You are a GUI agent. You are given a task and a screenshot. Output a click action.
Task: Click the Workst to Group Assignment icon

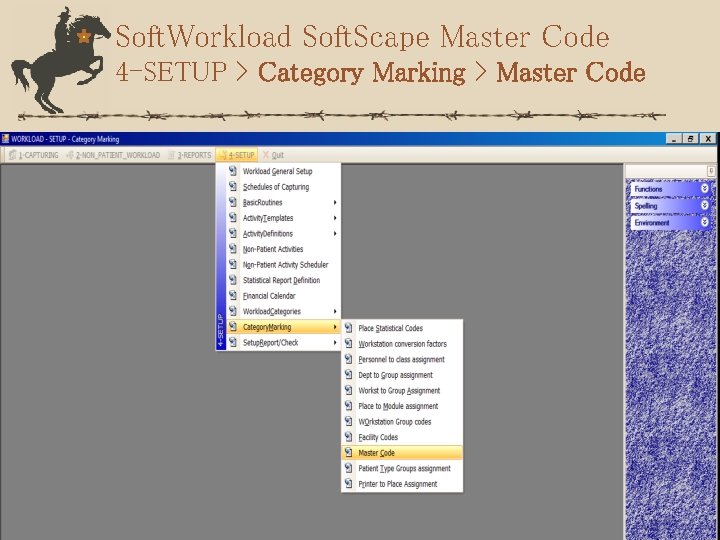349,391
